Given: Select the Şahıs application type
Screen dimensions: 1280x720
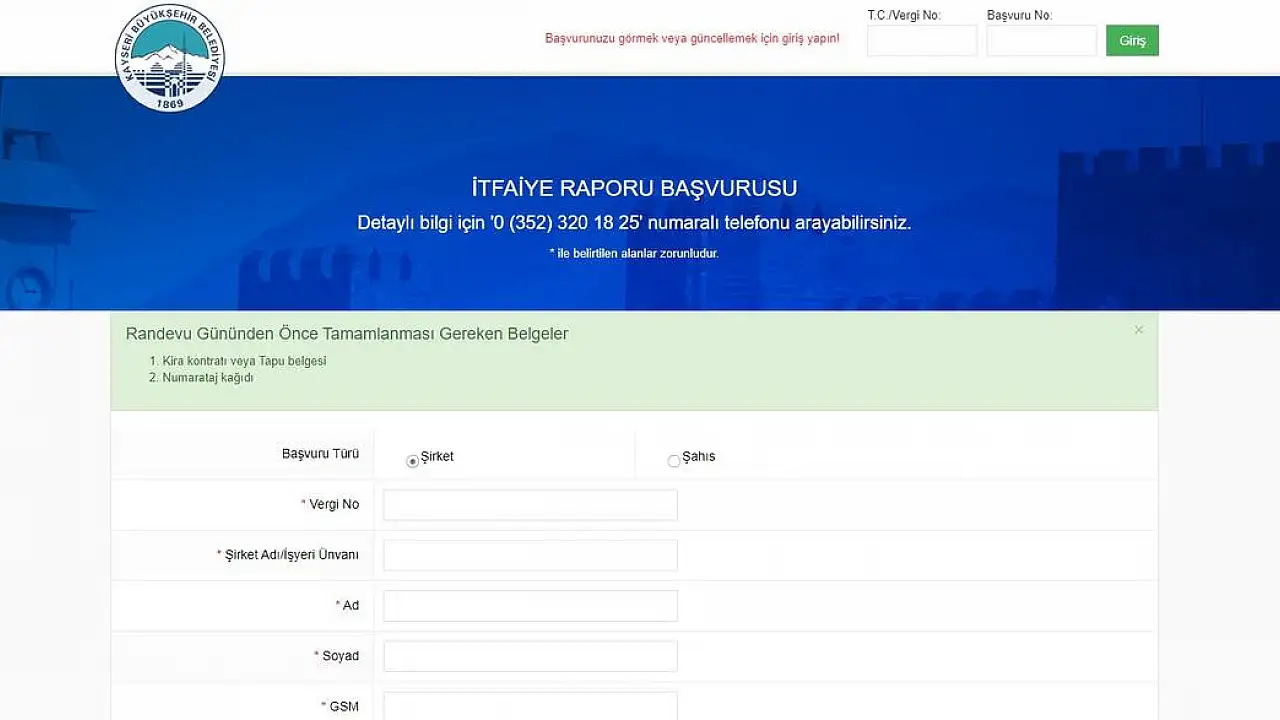Looking at the screenshot, I should (x=674, y=461).
